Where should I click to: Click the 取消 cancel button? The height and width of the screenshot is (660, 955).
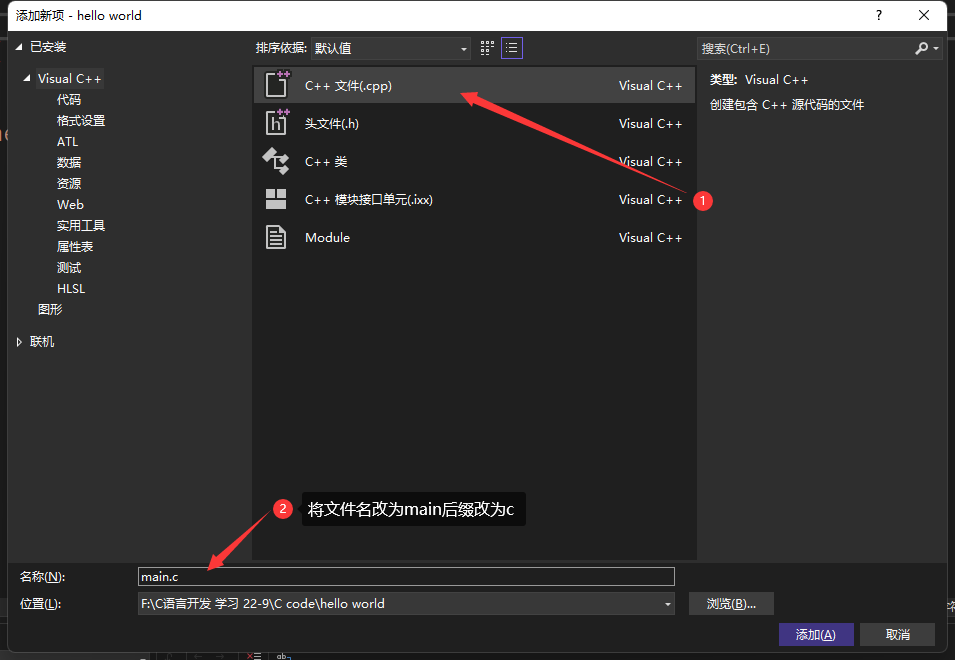tap(897, 634)
